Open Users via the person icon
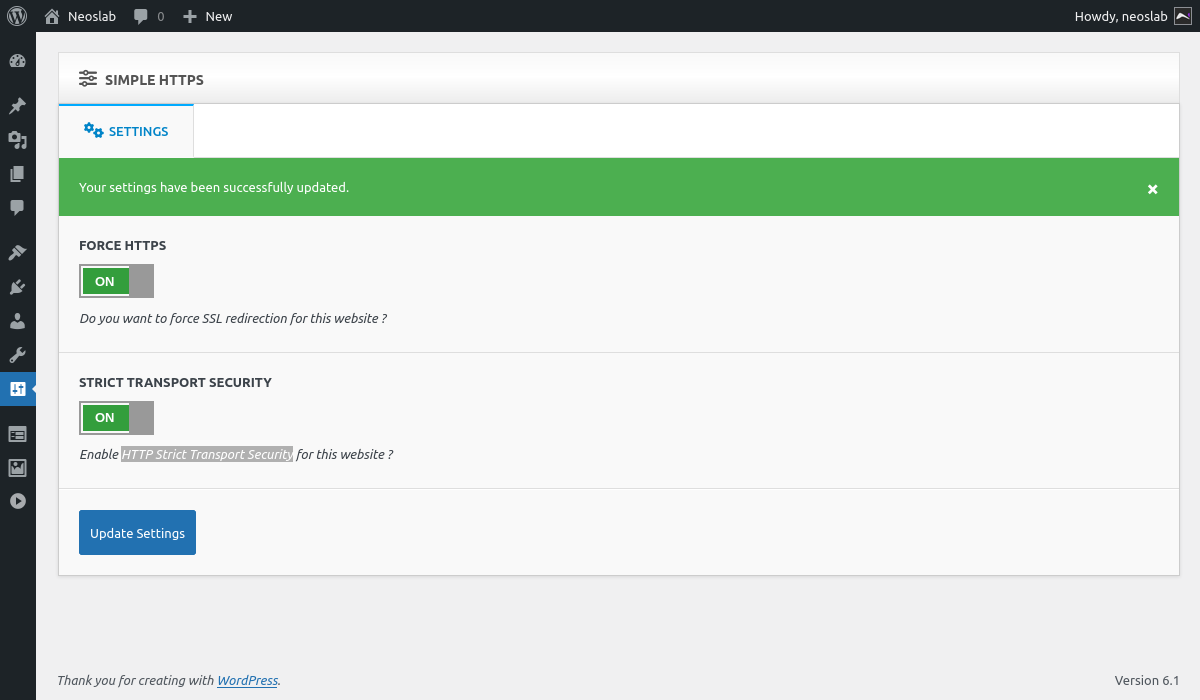1200x700 pixels. [17, 321]
